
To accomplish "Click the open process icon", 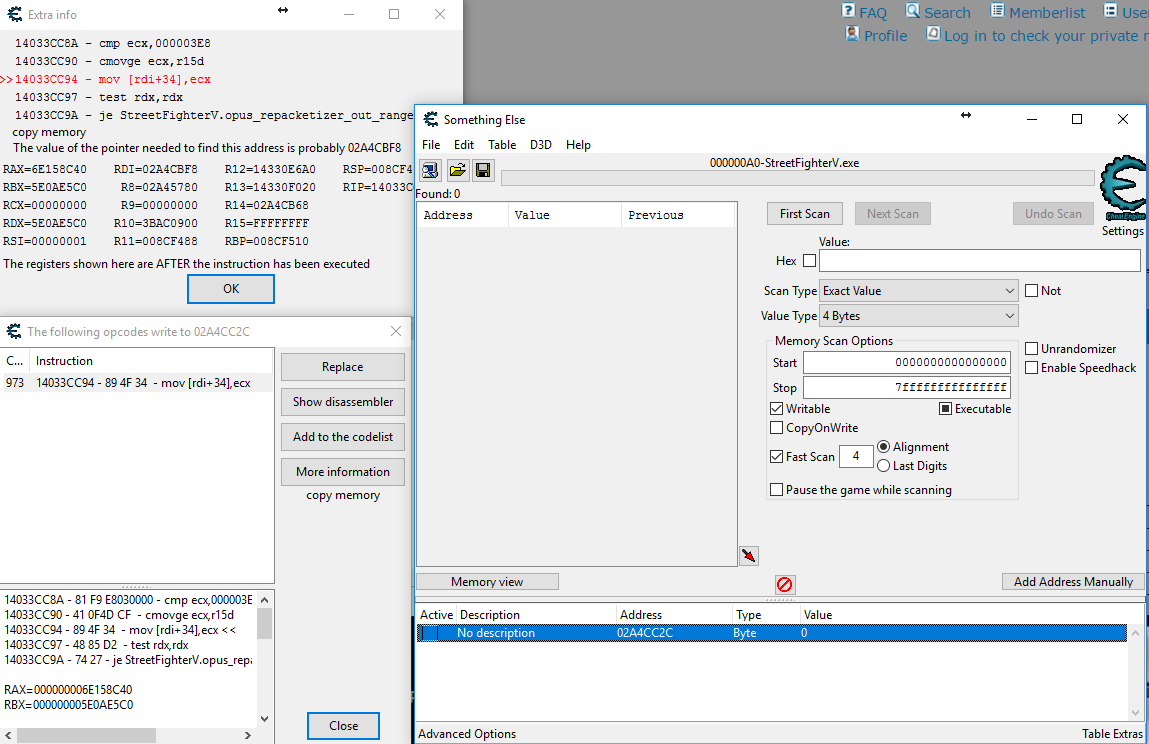I will click(x=431, y=171).
